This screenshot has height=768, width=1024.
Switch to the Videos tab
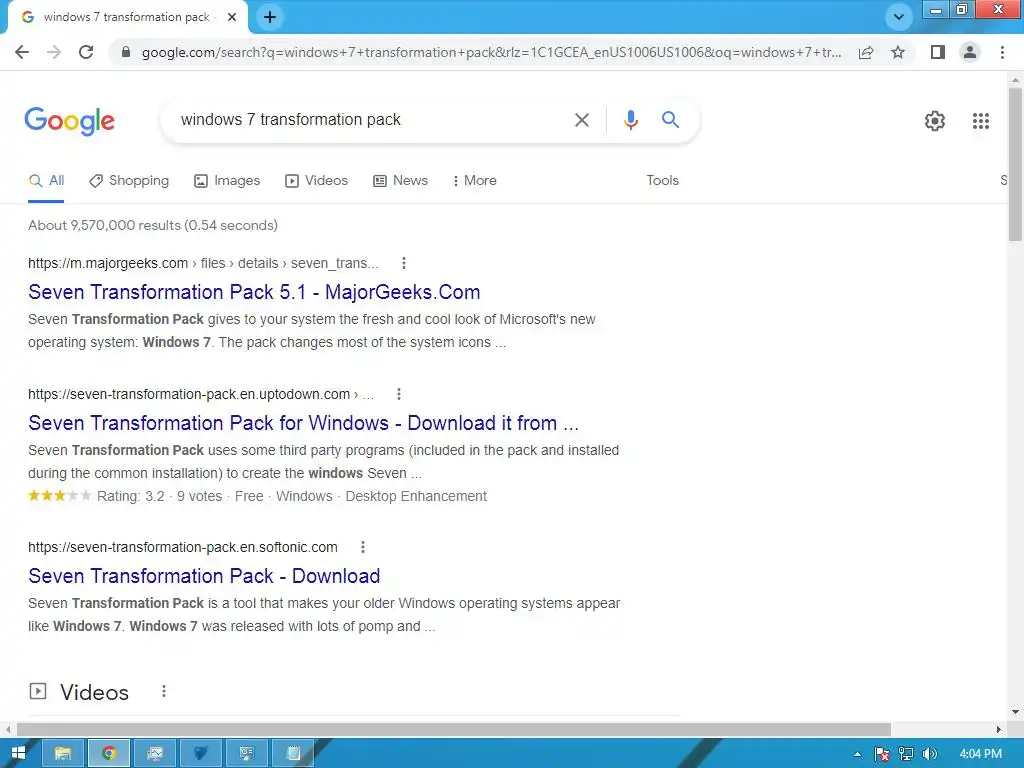[x=317, y=181]
